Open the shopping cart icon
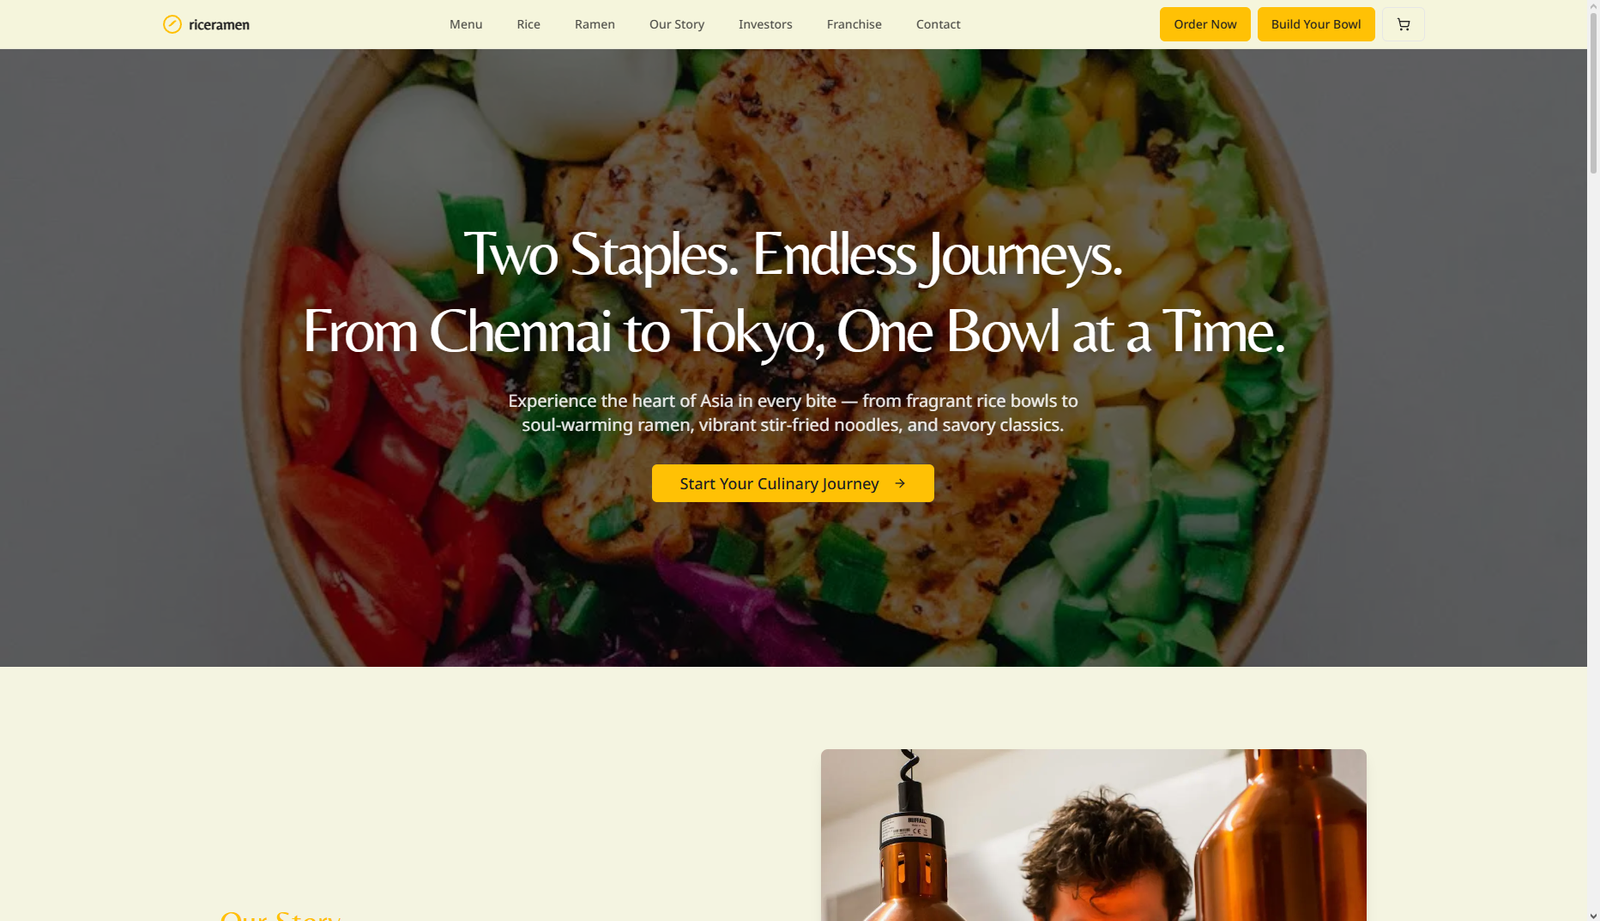1600x921 pixels. tap(1403, 24)
